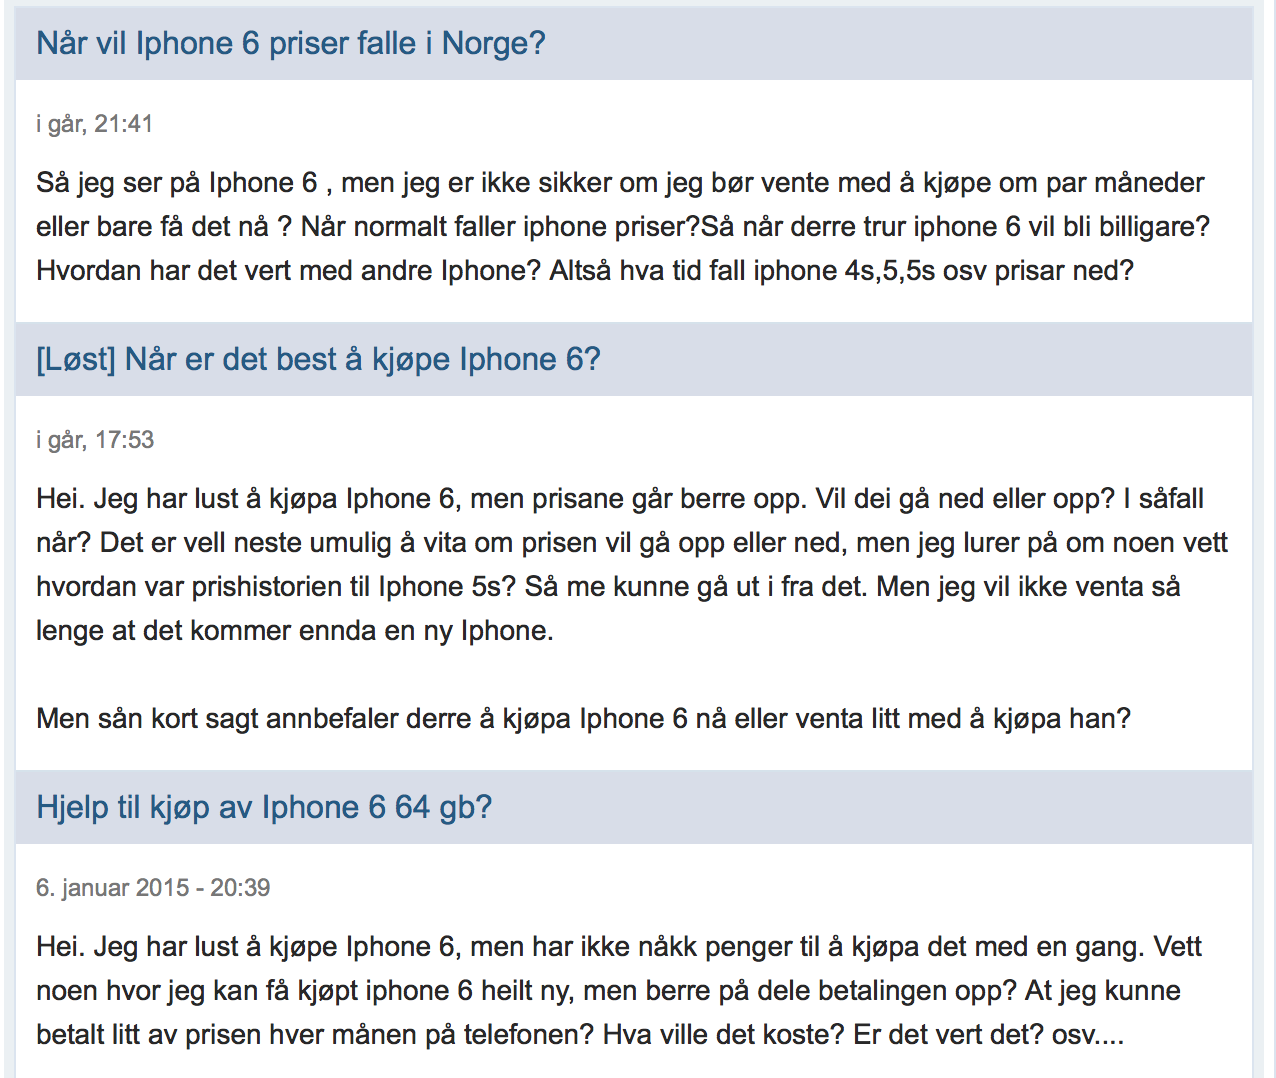1276x1078 pixels.
Task: Click the line starting "betalt litt av prisen hver månen"
Action: point(580,1034)
